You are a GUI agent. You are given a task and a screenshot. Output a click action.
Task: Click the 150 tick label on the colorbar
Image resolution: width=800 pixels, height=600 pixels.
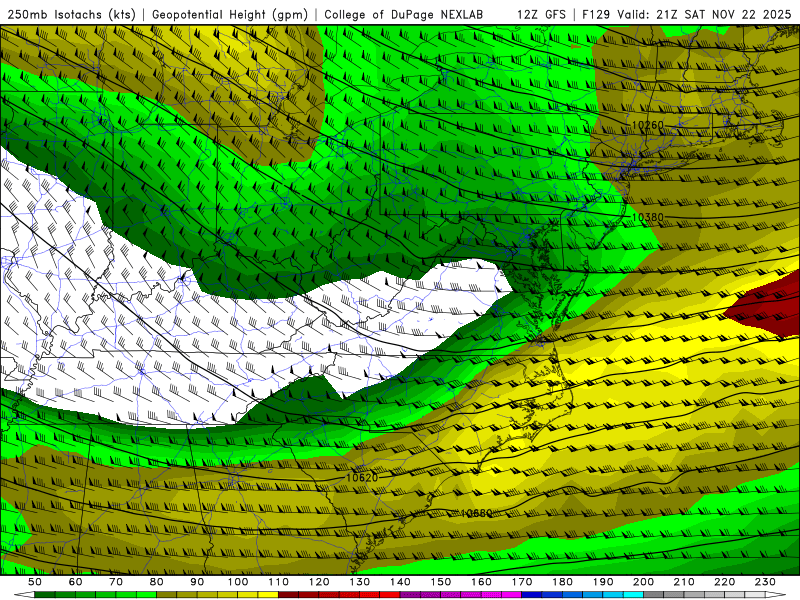441,582
